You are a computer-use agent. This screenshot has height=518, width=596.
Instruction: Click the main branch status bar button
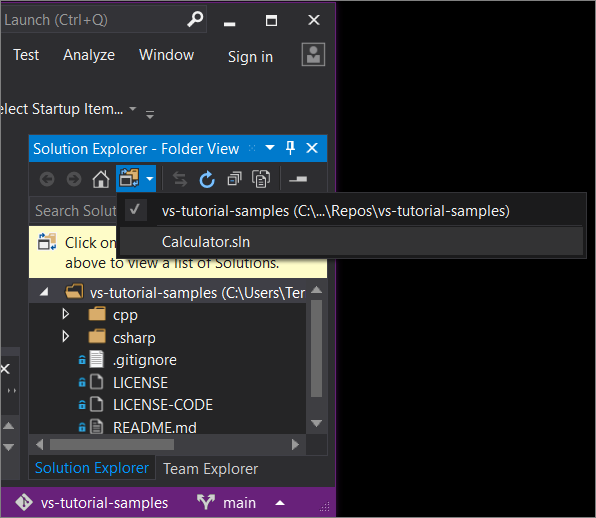click(239, 503)
